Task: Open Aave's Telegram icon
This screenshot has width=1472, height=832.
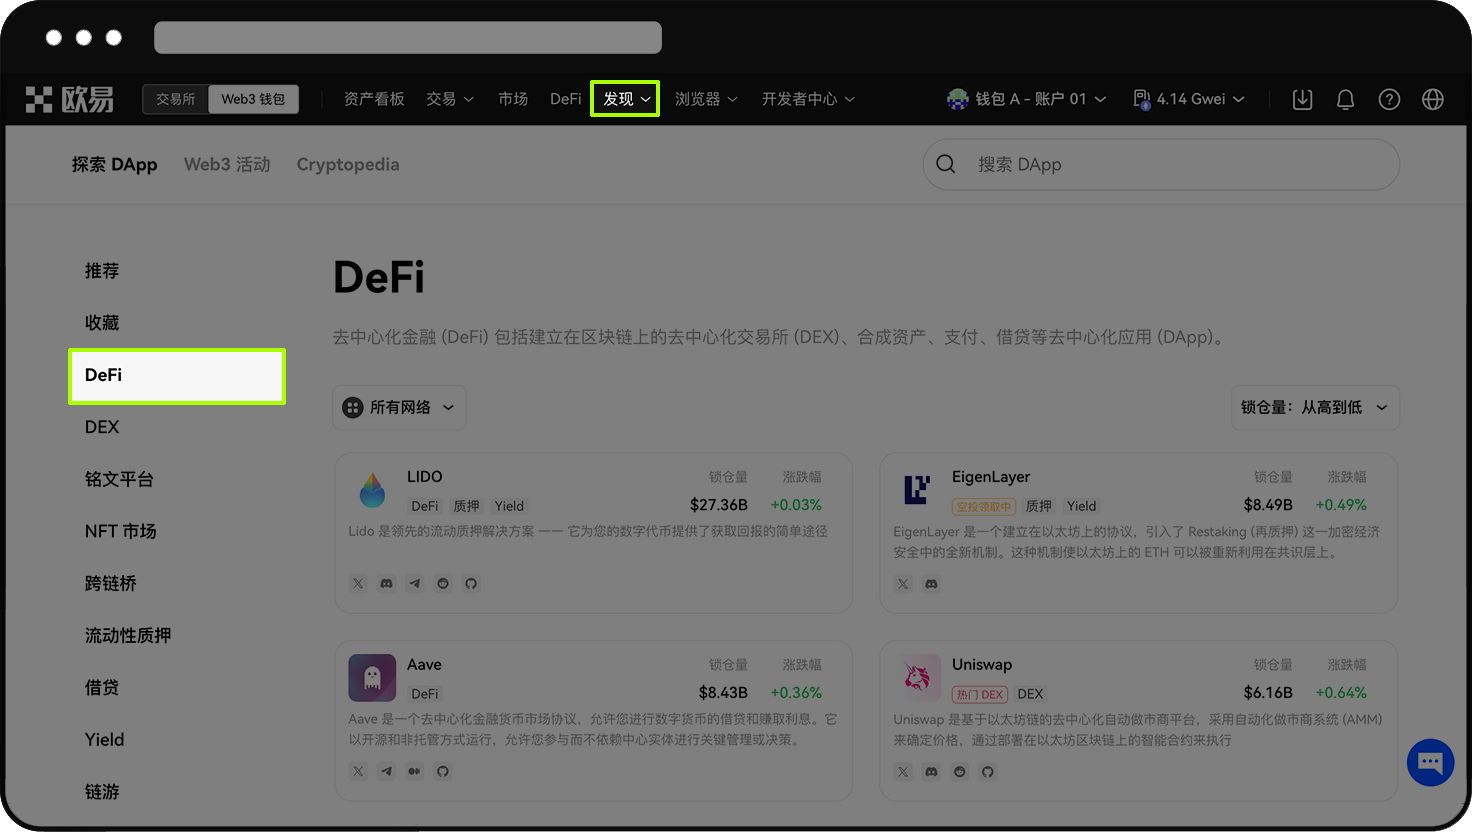Action: pos(386,771)
